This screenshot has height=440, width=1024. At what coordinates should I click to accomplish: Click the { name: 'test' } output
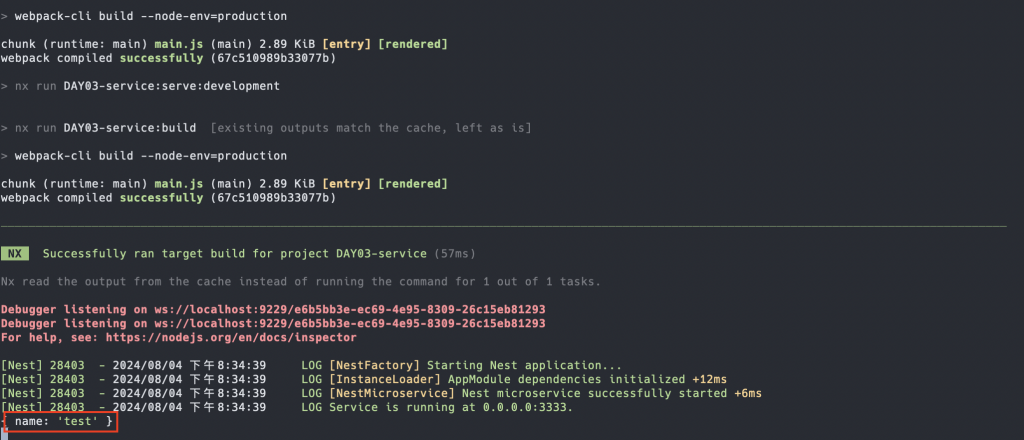point(63,423)
